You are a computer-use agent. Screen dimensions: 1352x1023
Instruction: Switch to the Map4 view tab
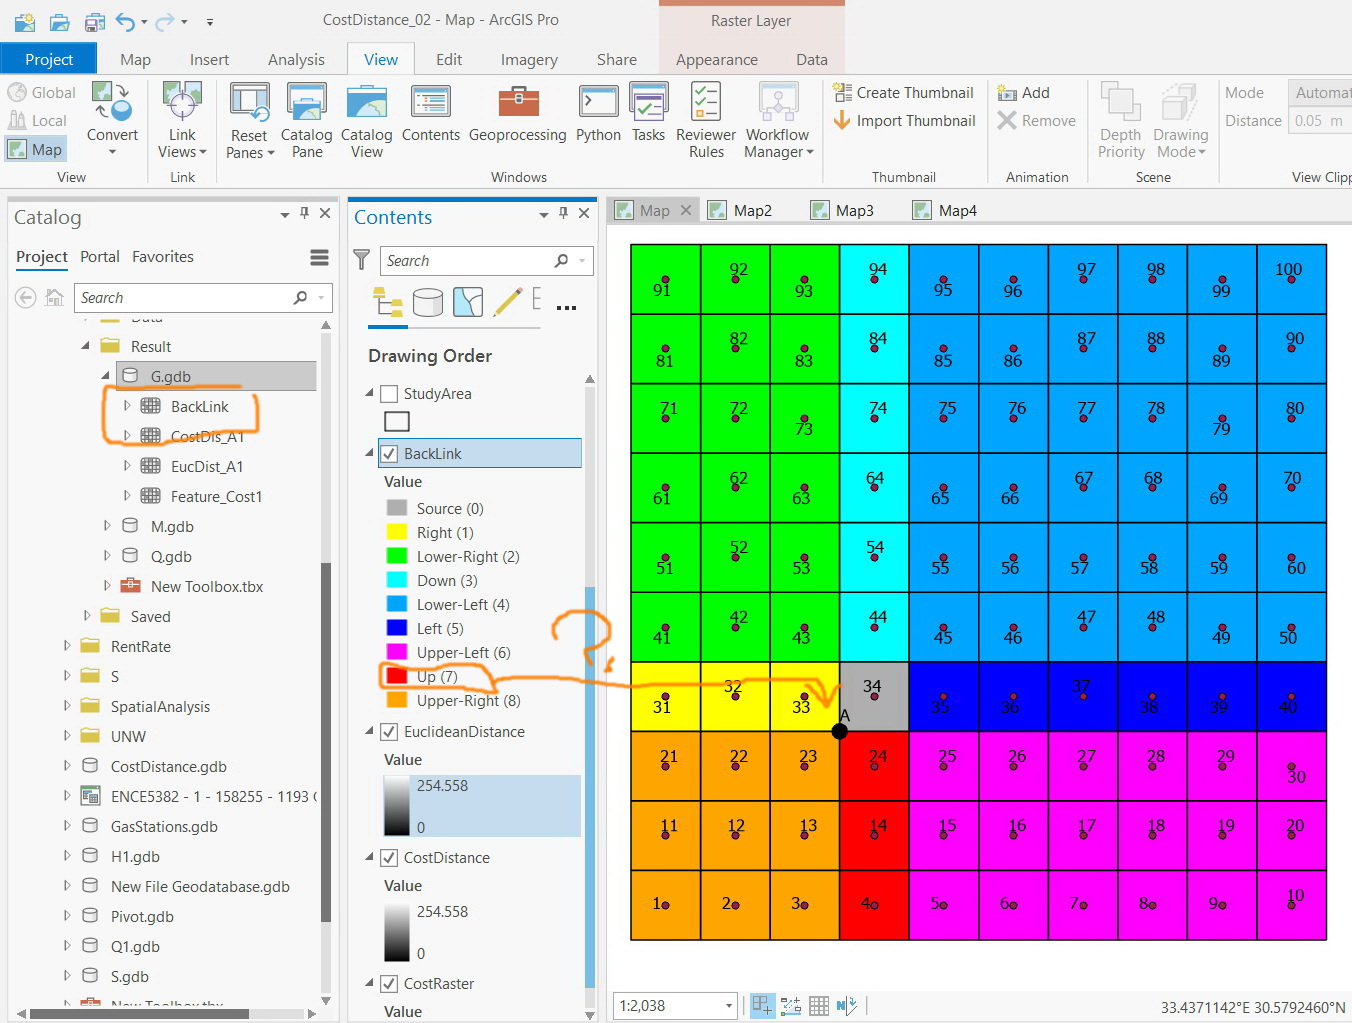click(x=945, y=210)
